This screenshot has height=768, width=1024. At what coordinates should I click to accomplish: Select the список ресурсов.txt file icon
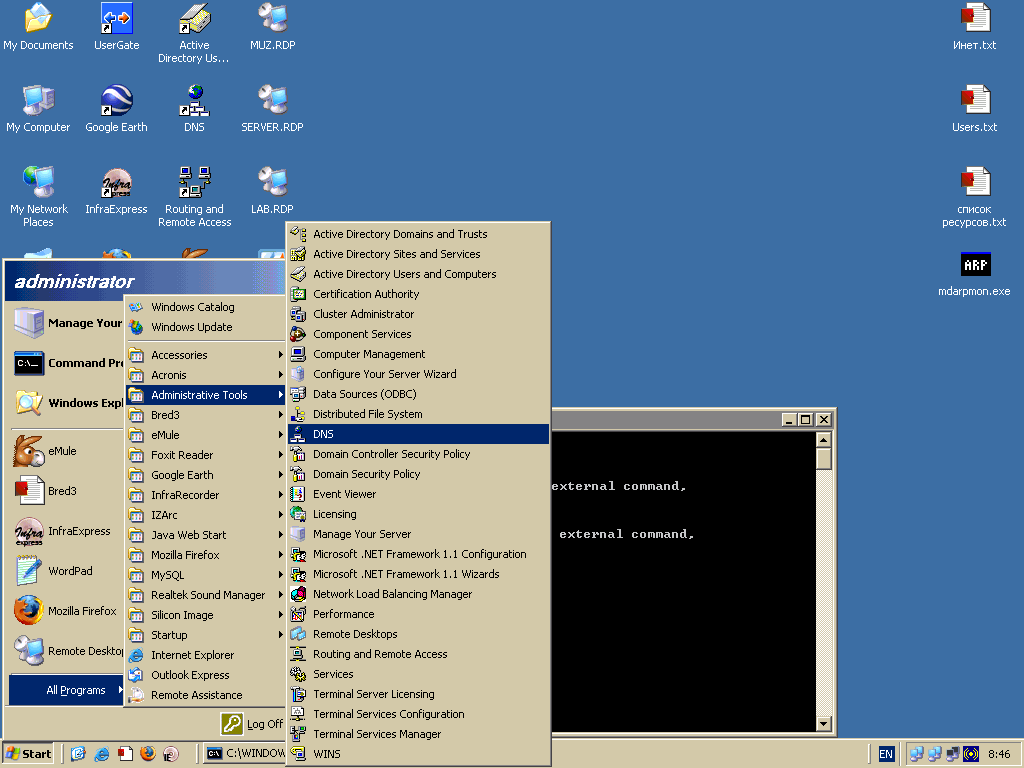tap(974, 197)
